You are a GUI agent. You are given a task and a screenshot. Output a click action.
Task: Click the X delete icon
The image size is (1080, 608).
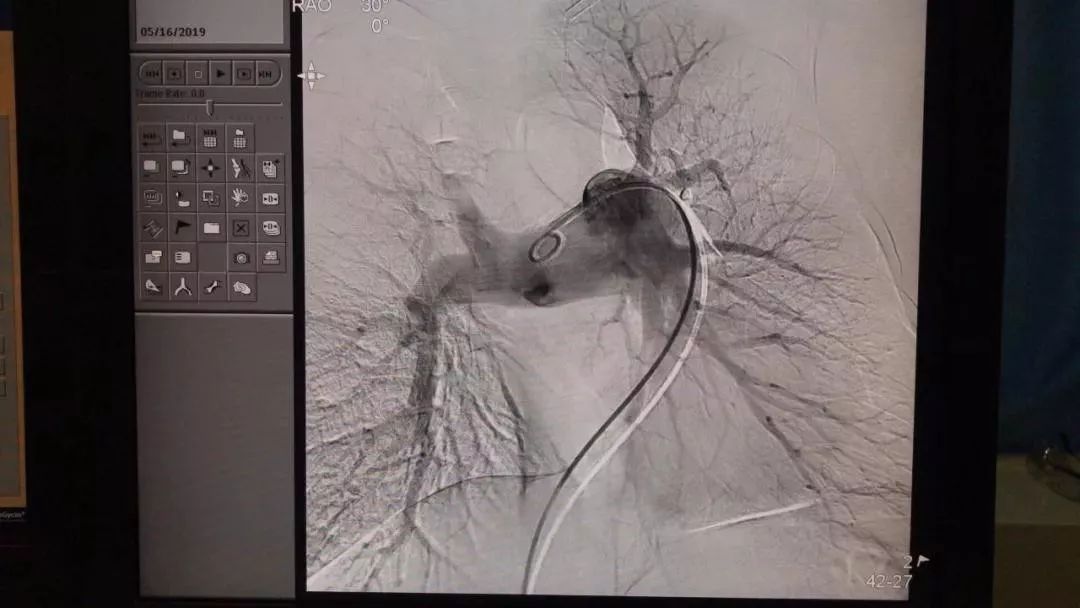click(240, 228)
